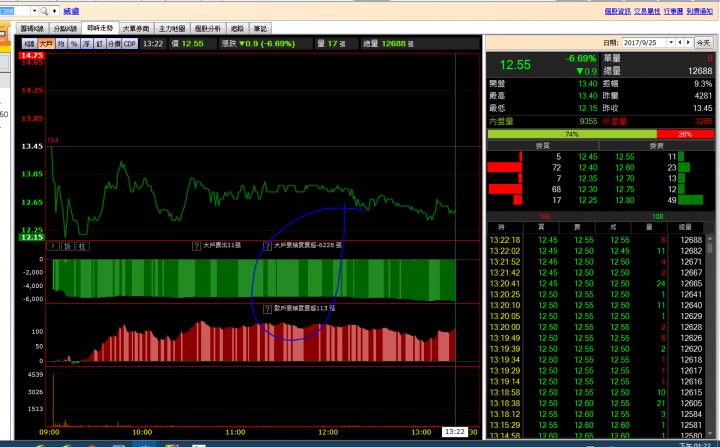Expand the date picker dropdown arrow
The width and height of the screenshot is (720, 447).
[x=671, y=42]
